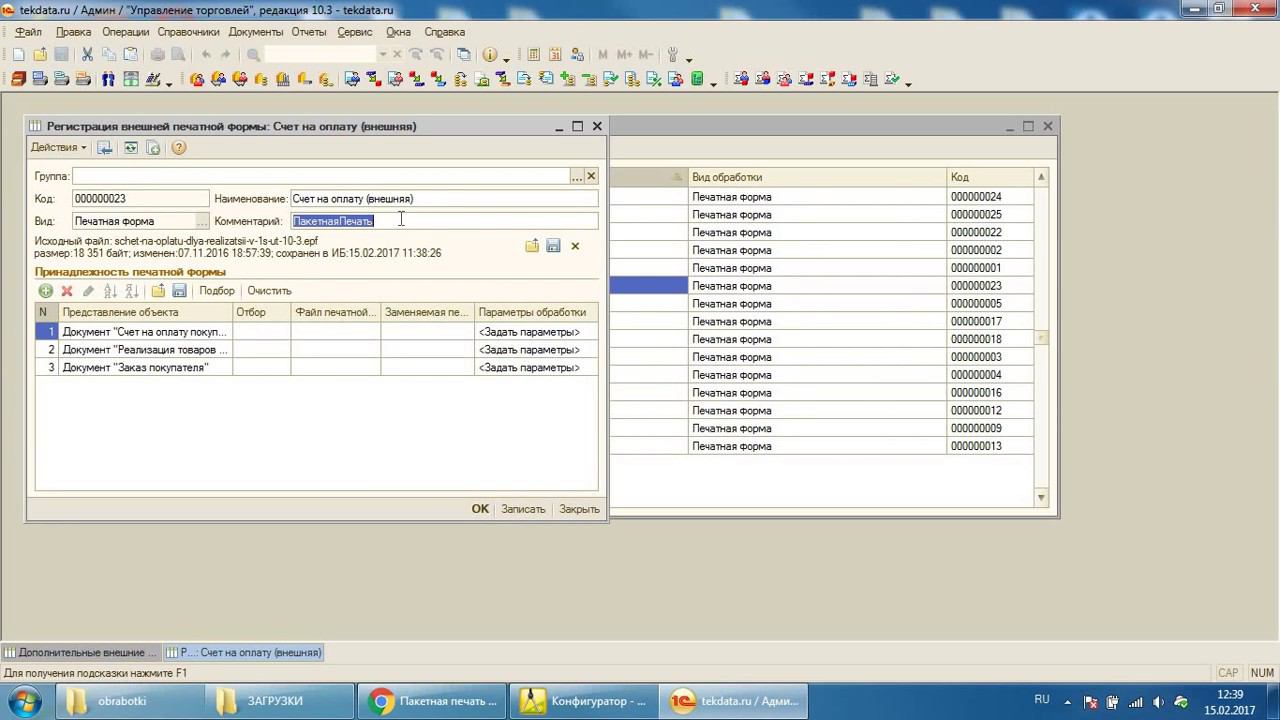Click the load source file folder icon
The width and height of the screenshot is (1280, 720).
(532, 246)
